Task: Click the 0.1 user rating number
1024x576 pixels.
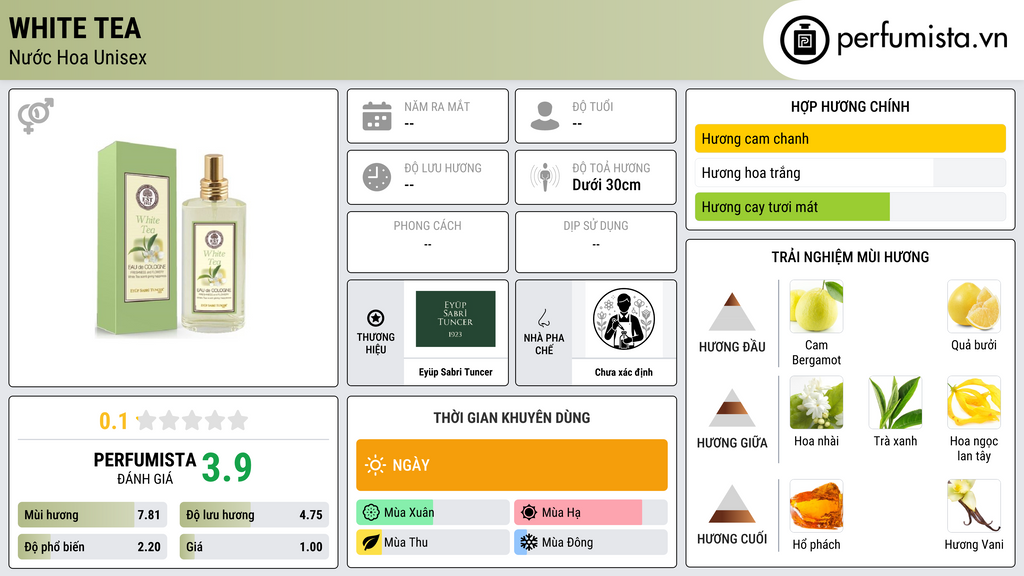Action: pyautogui.click(x=114, y=421)
